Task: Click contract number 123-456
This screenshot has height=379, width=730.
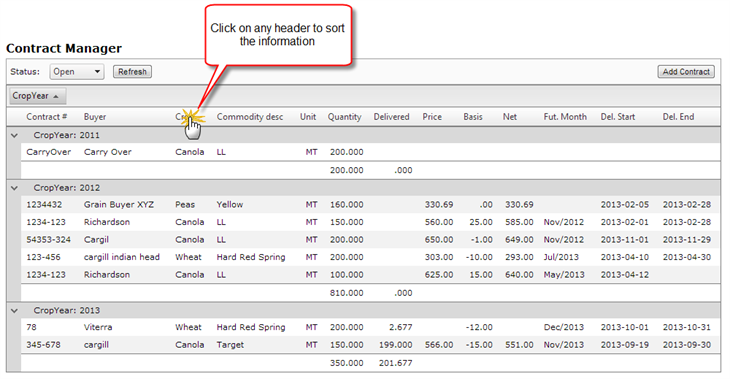Action: point(43,257)
